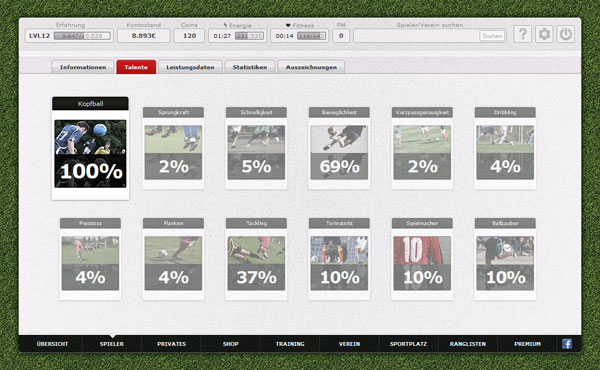Choose the Spielmacher number 10 talent
Screen dimensions: 600x370
pyautogui.click(x=422, y=259)
